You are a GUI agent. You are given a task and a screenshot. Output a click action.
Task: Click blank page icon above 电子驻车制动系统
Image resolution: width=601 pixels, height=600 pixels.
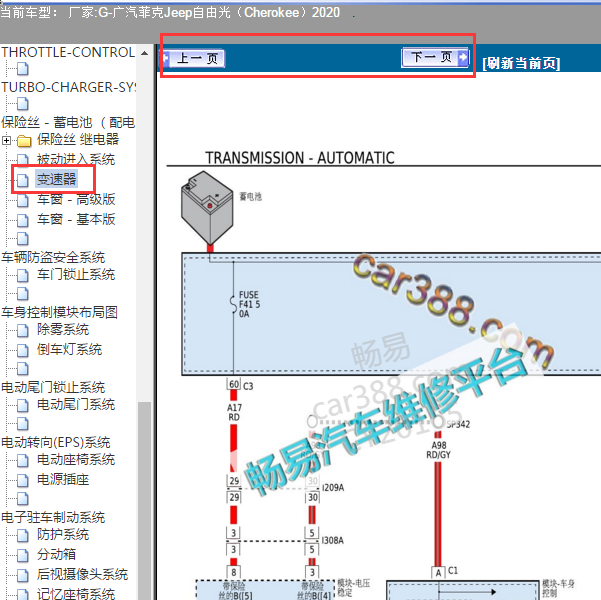23,498
